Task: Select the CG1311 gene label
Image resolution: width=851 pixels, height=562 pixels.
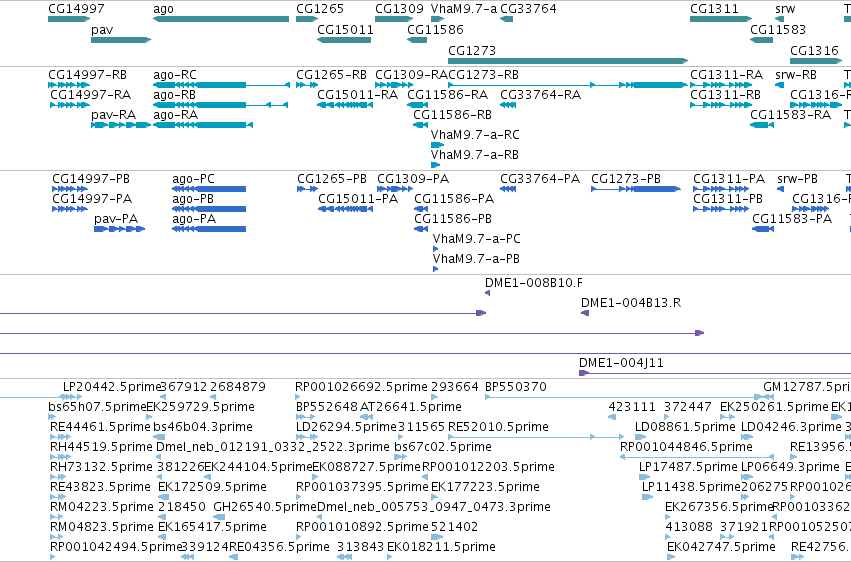Action: (x=714, y=9)
